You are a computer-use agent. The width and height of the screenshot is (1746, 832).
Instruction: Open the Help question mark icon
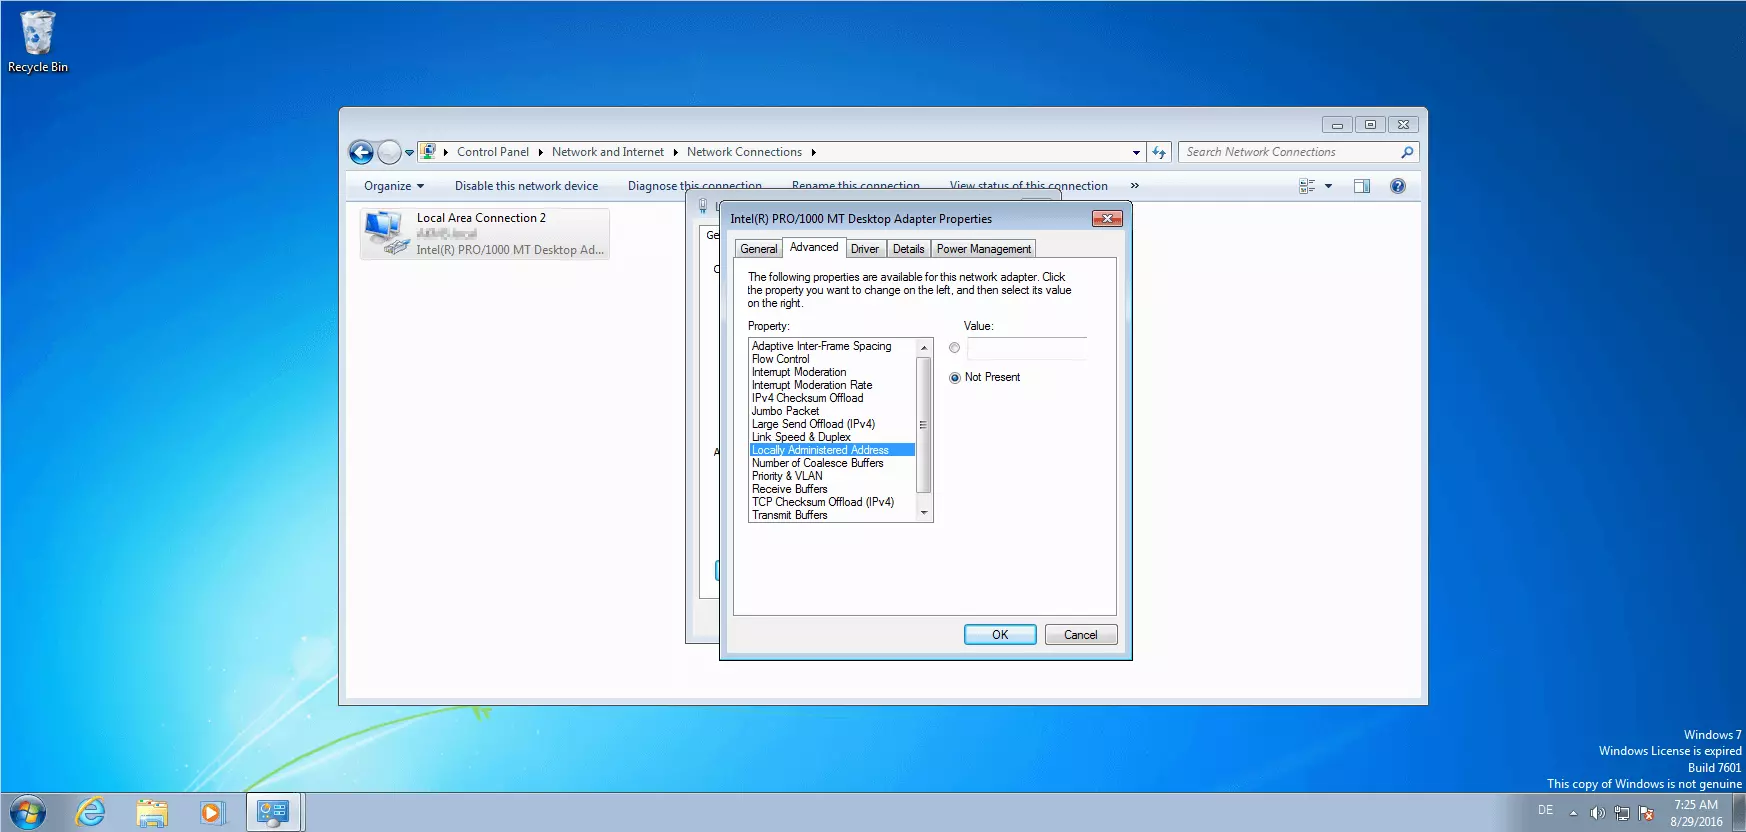click(1398, 186)
